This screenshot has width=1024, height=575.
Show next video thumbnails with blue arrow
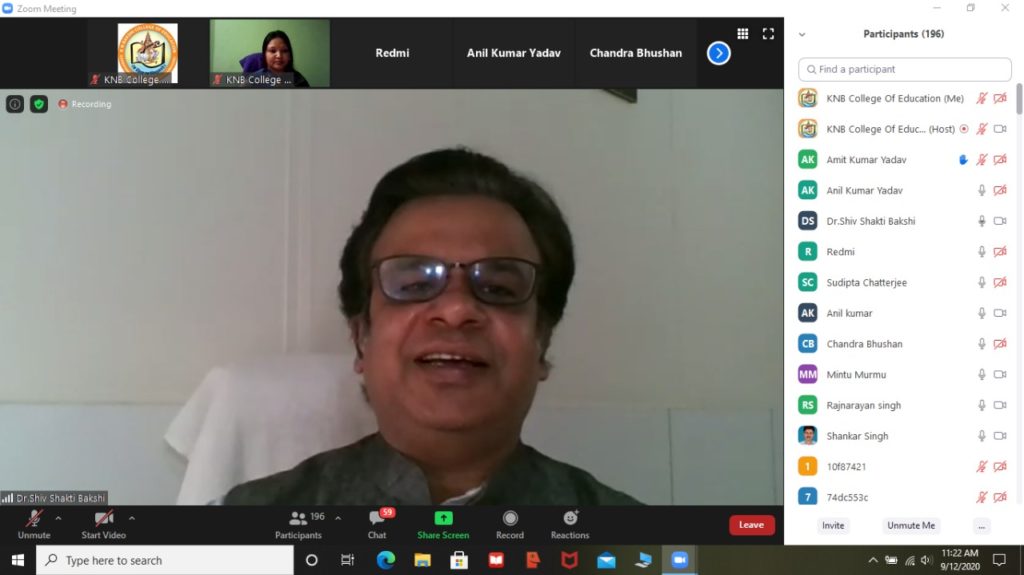718,53
